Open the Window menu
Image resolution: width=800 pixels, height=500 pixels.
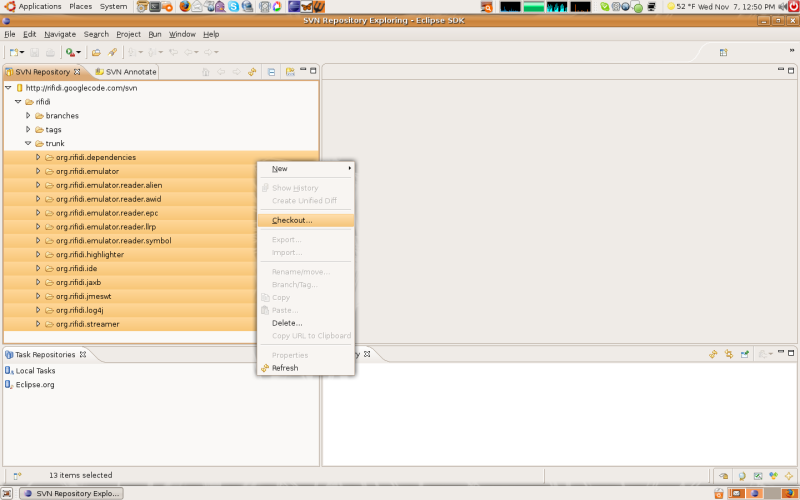(x=182, y=34)
